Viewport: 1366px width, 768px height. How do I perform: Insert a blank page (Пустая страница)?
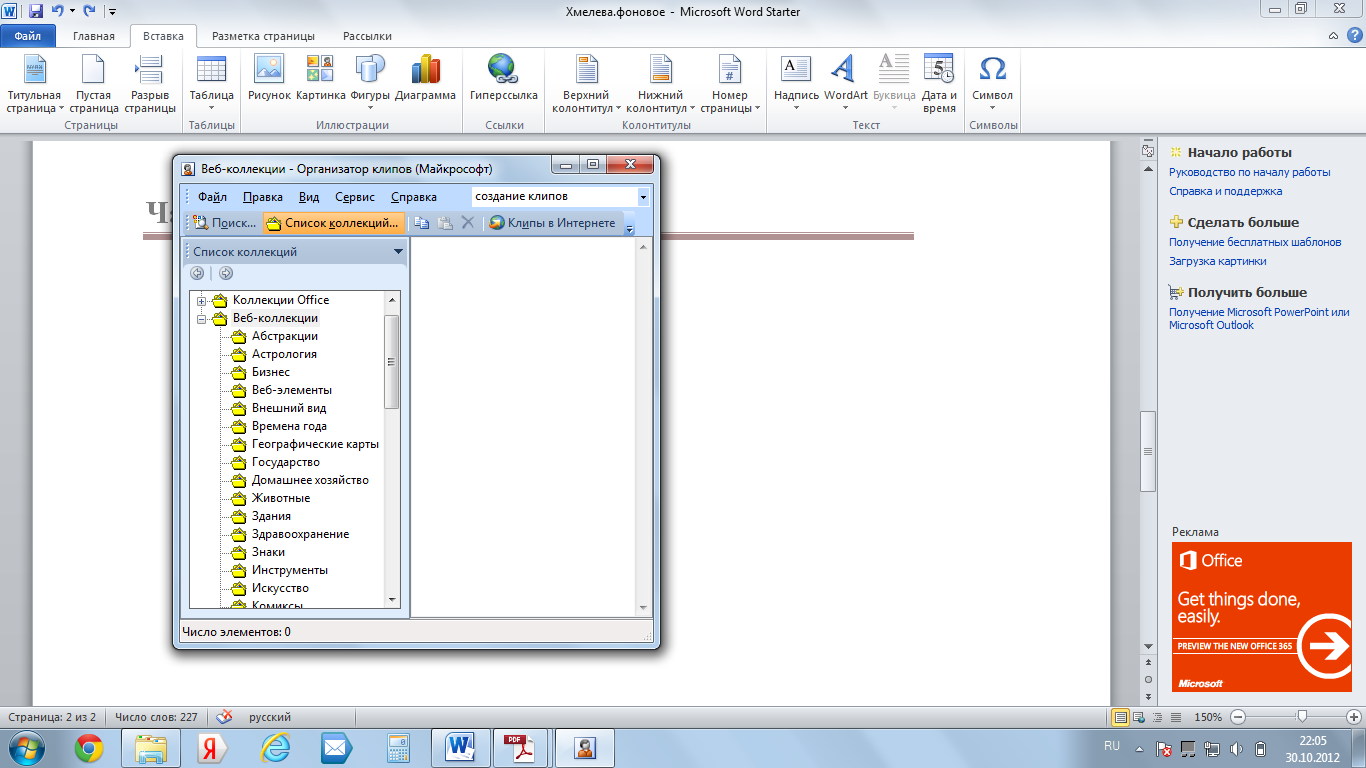pyautogui.click(x=93, y=84)
